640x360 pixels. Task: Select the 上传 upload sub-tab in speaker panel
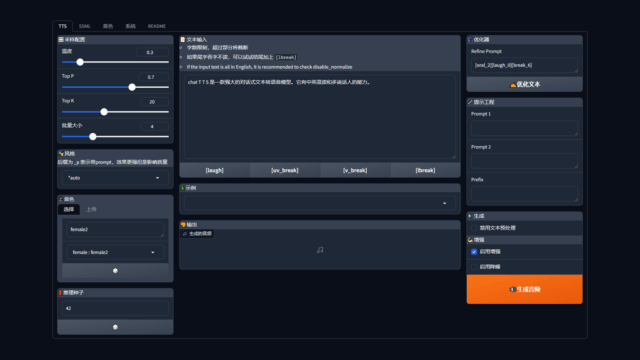[x=91, y=209]
